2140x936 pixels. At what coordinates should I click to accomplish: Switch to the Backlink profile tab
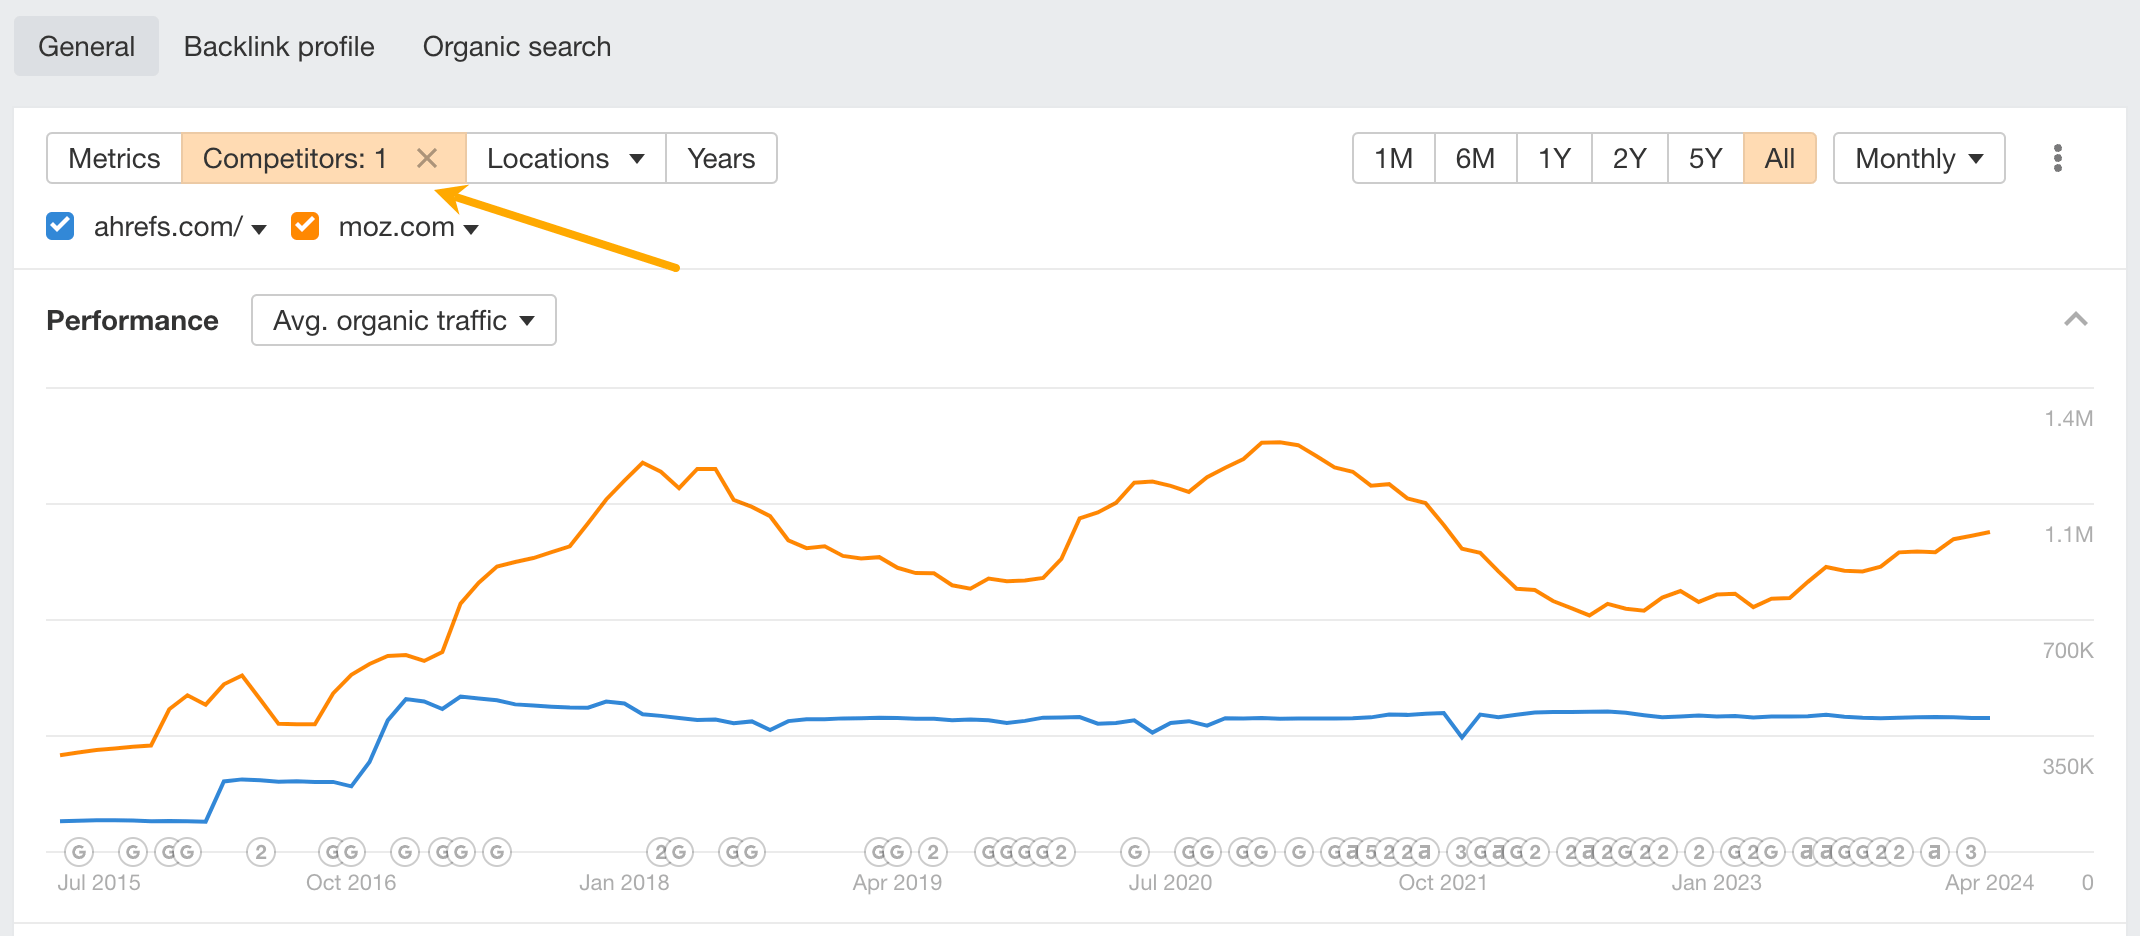[x=279, y=46]
